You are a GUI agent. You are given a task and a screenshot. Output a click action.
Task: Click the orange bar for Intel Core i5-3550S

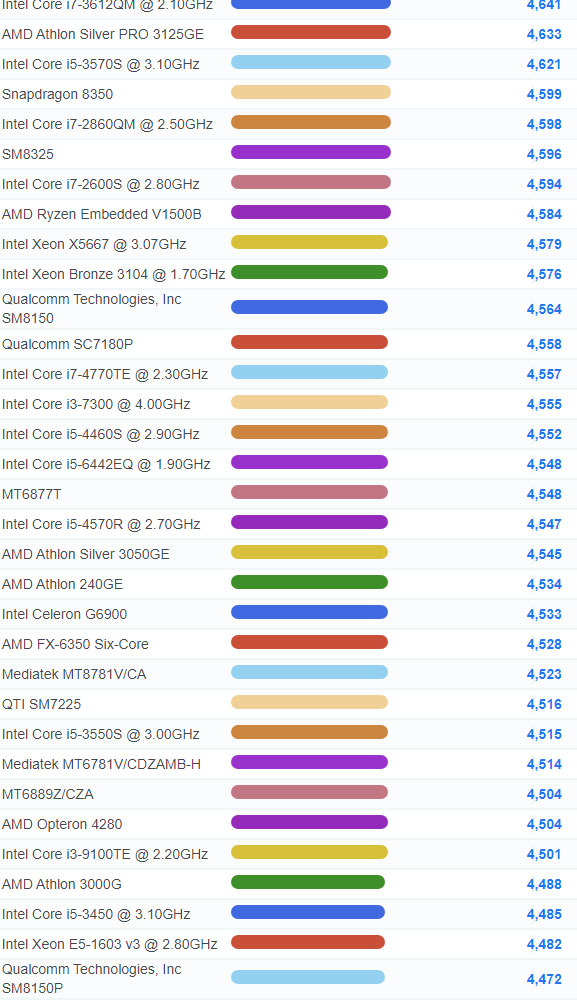coord(309,732)
